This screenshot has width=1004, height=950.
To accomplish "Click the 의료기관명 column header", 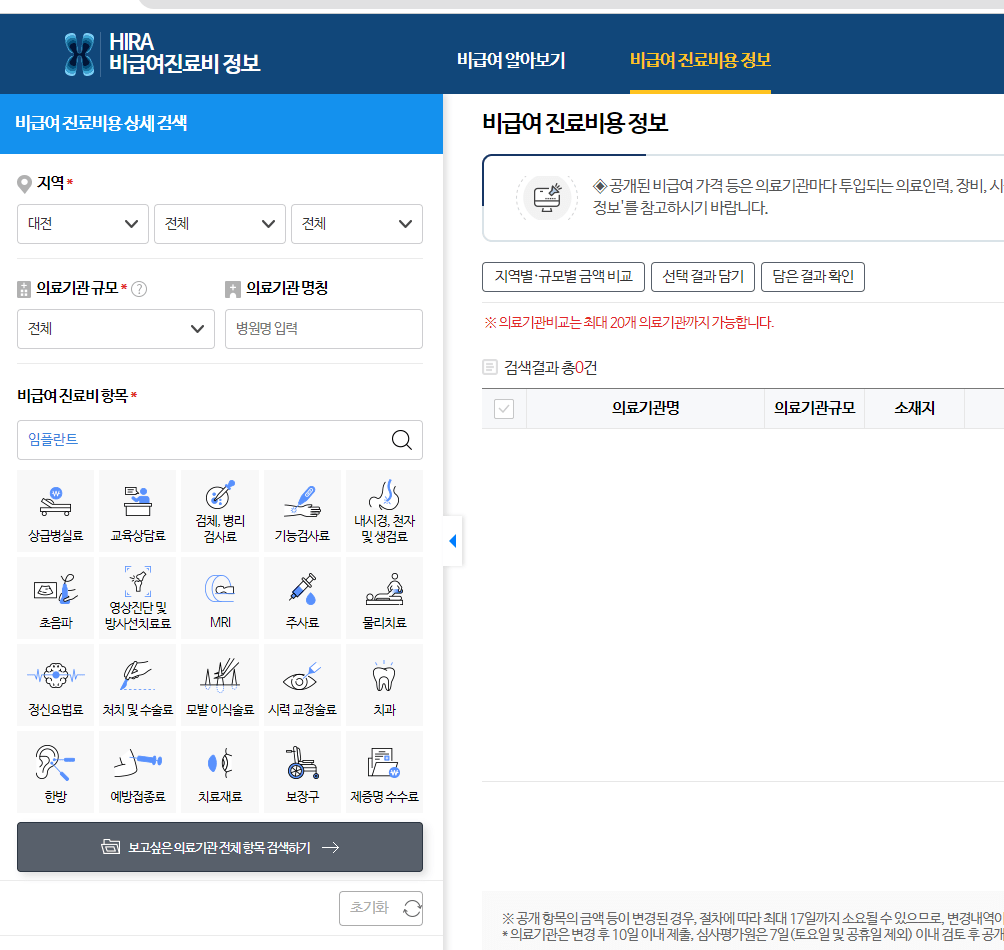I will coord(645,408).
